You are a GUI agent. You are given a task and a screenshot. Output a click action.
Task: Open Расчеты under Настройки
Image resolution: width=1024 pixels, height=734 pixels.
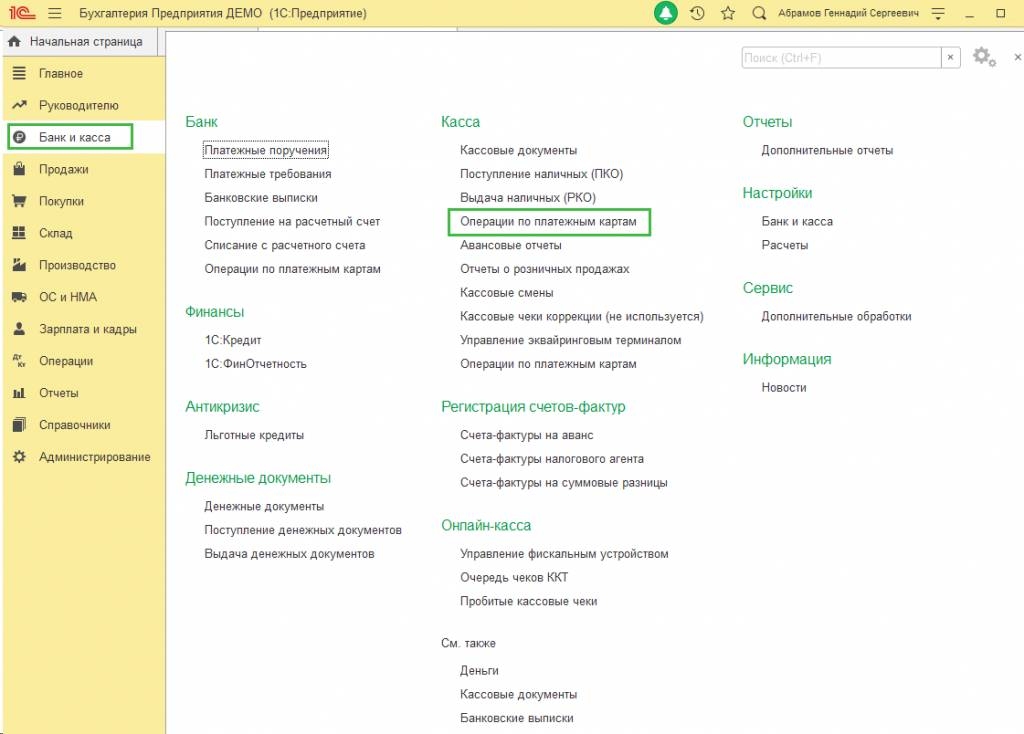[785, 245]
